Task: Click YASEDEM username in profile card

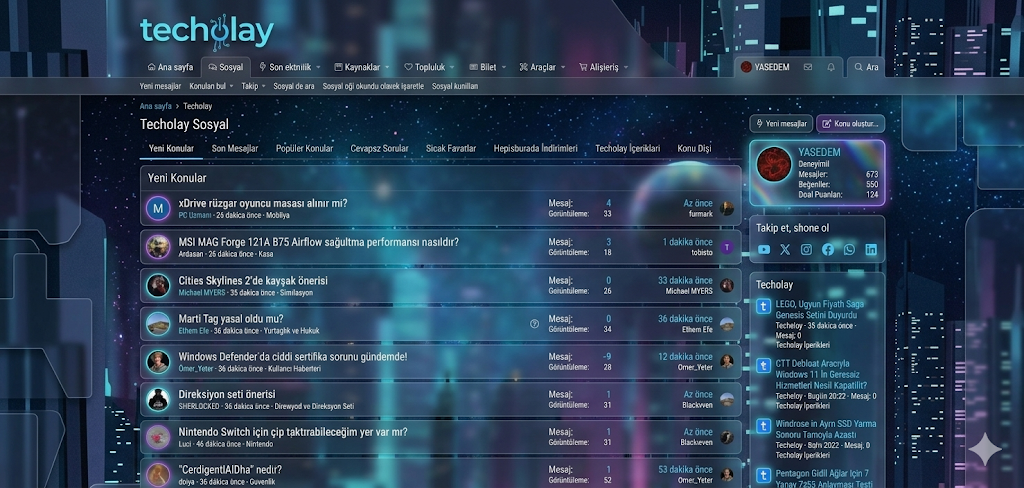Action: point(819,152)
